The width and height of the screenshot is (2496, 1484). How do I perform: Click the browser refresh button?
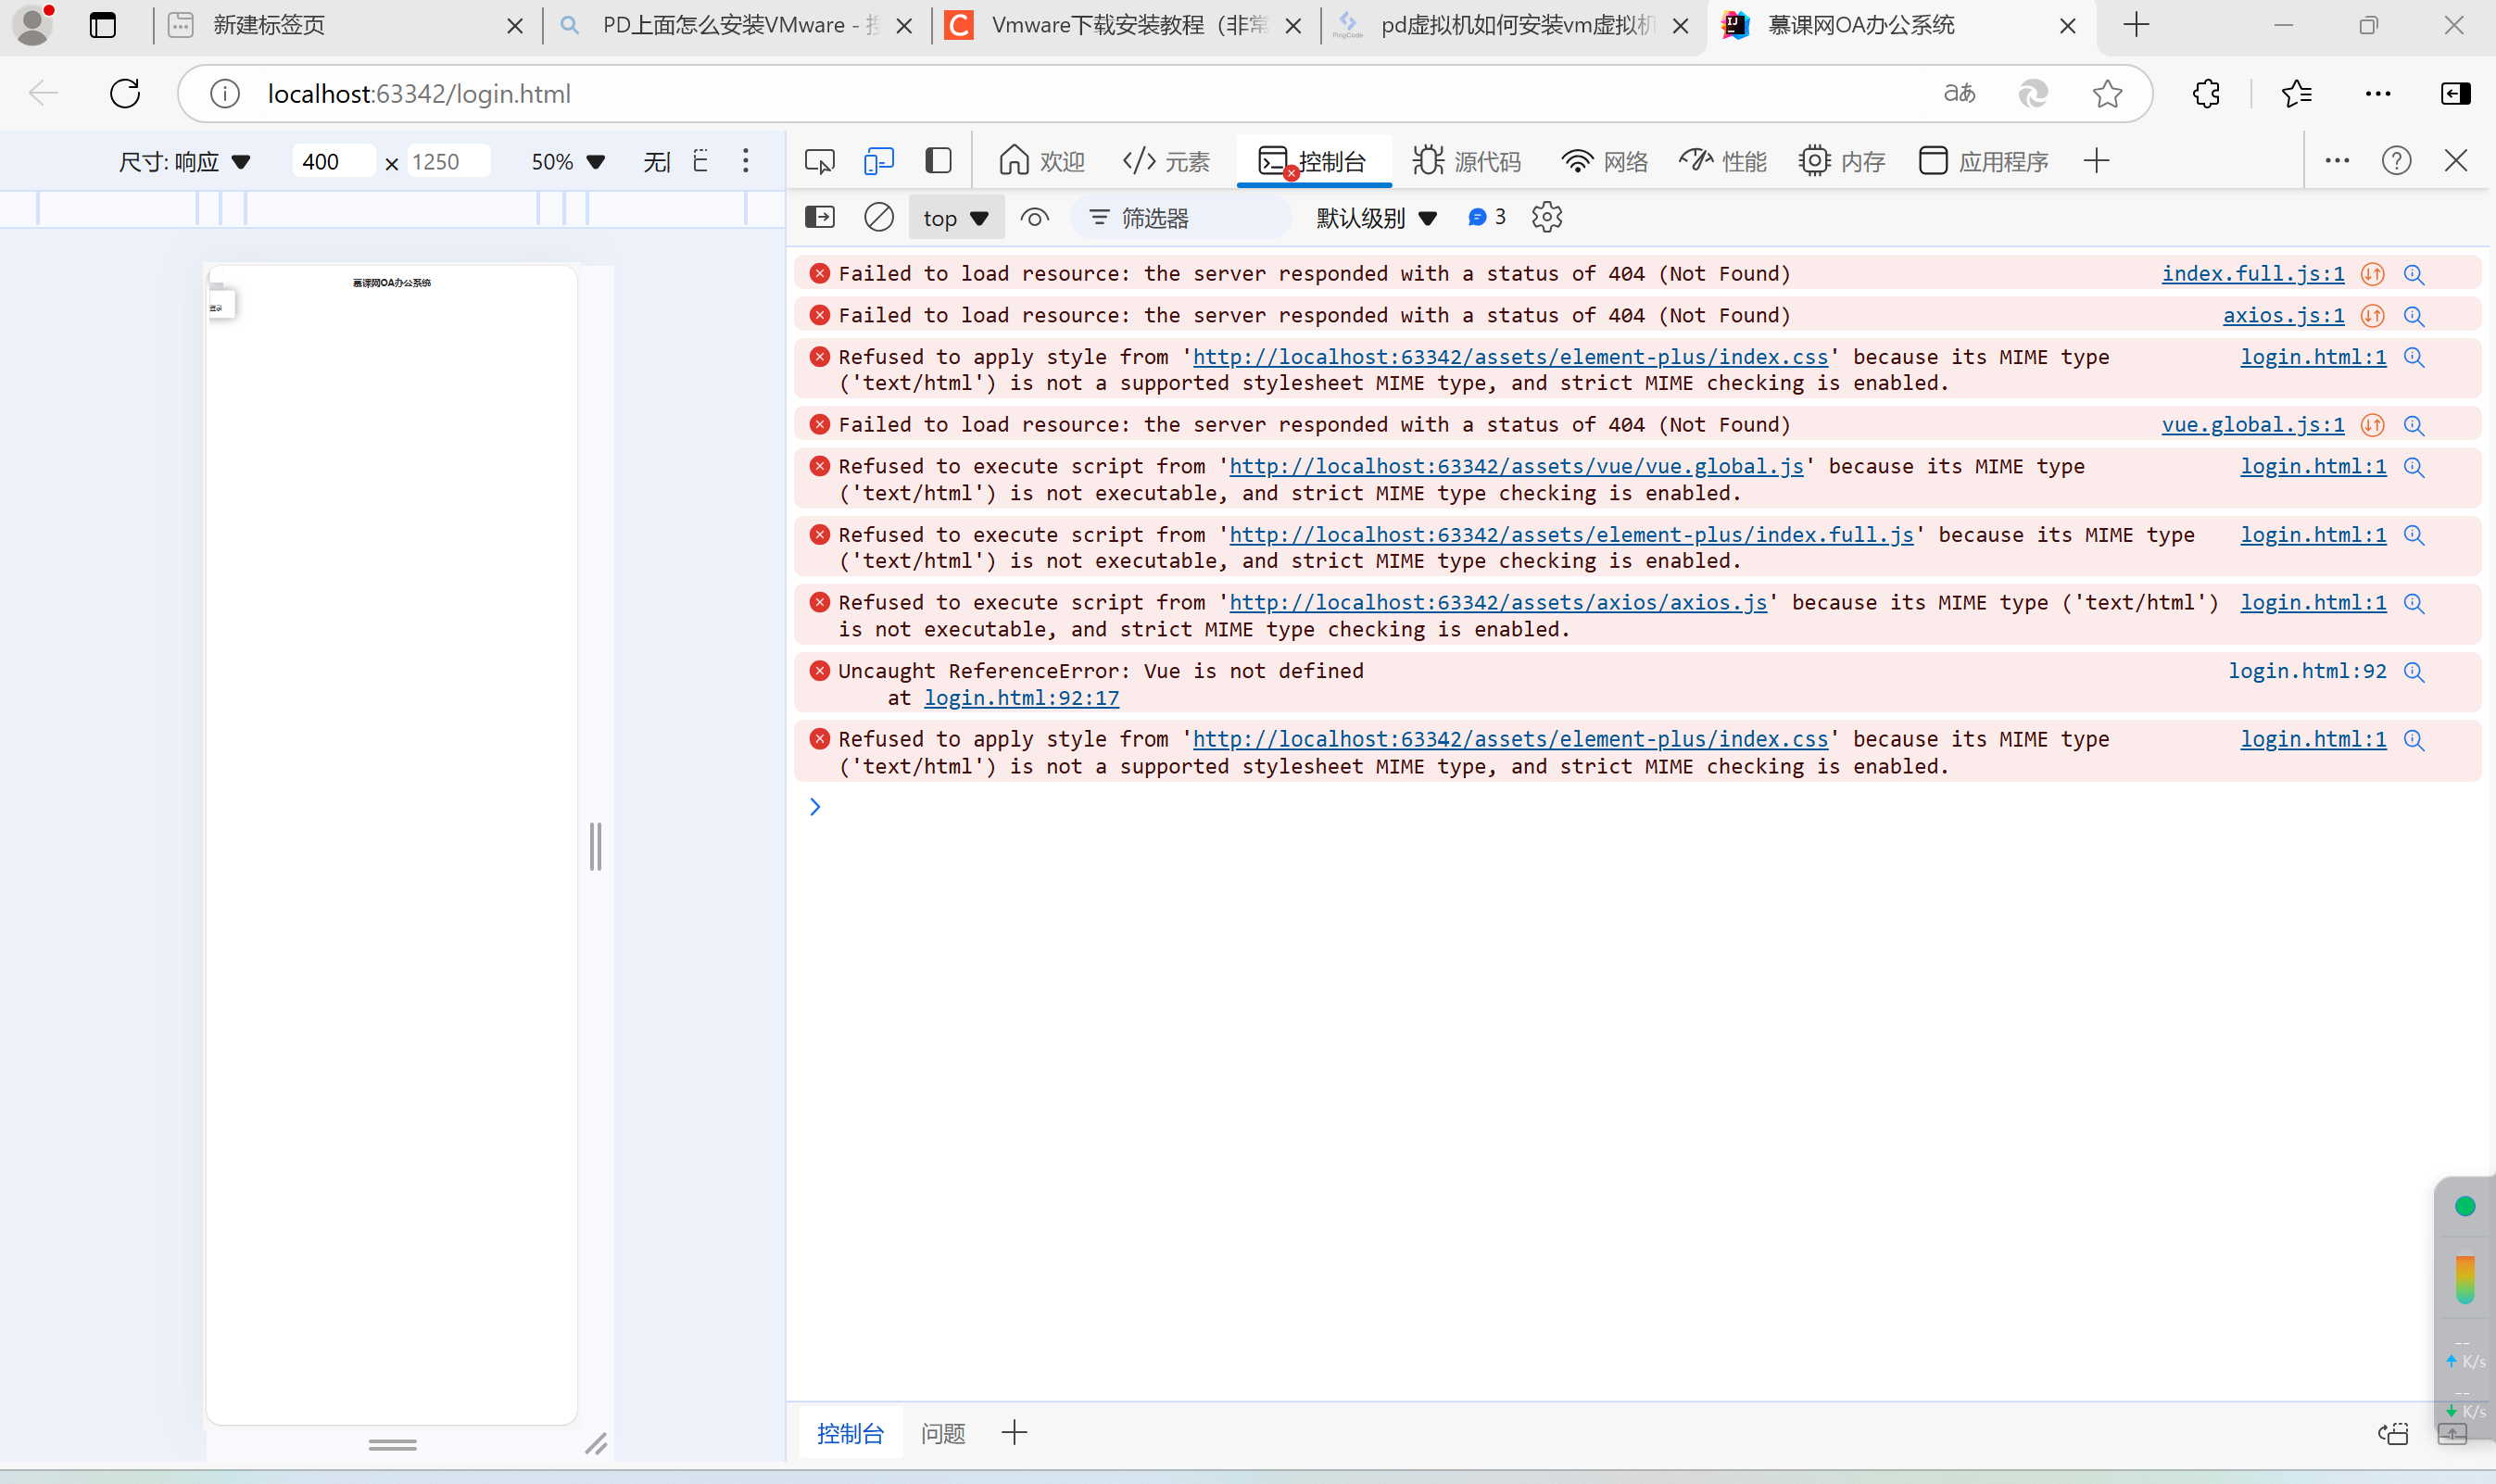125,94
